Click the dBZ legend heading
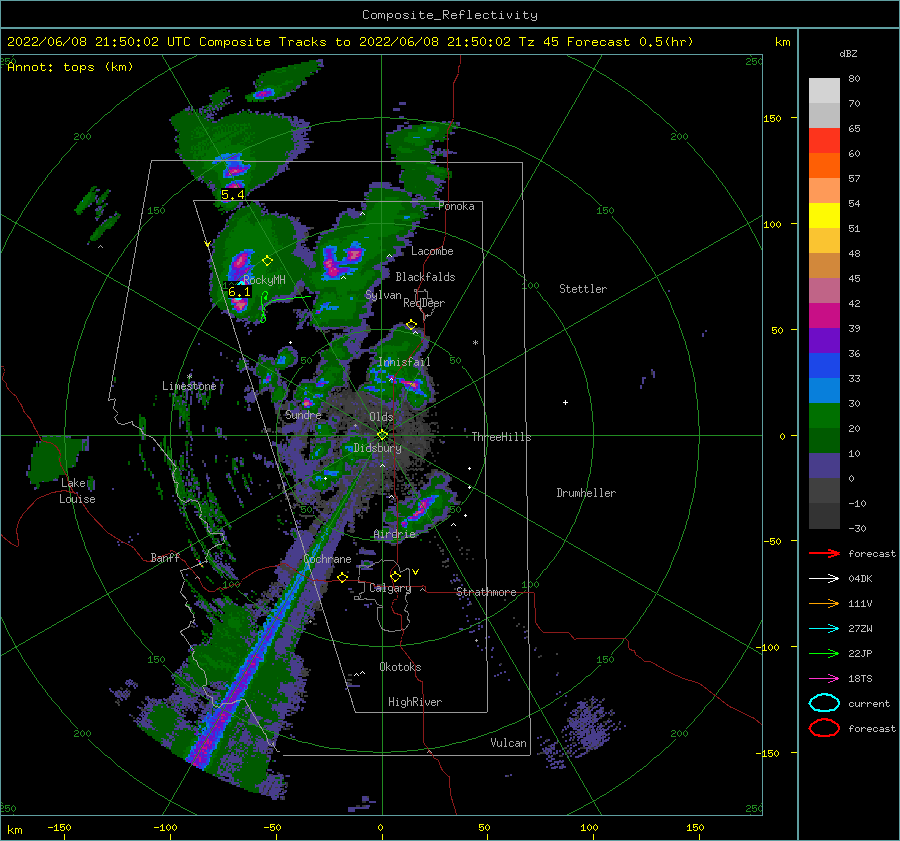Image resolution: width=900 pixels, height=841 pixels. [848, 54]
